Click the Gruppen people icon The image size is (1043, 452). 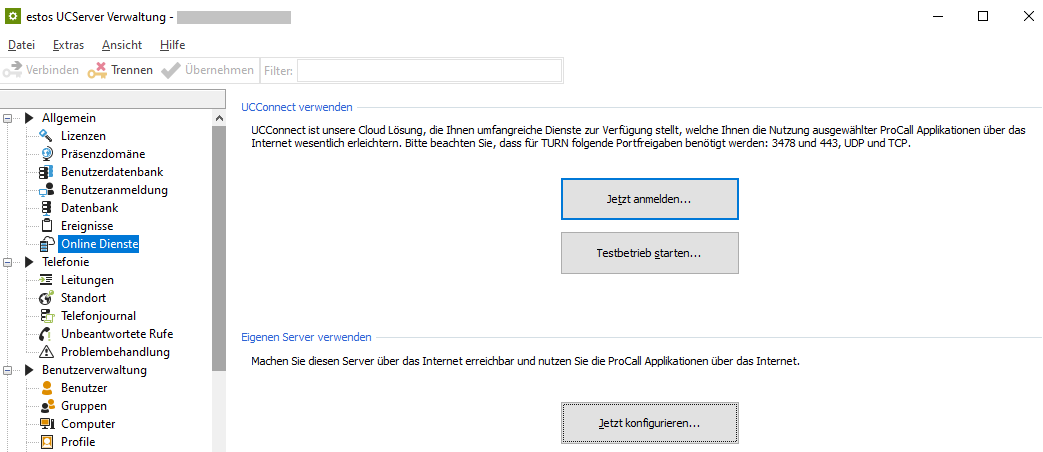point(47,405)
